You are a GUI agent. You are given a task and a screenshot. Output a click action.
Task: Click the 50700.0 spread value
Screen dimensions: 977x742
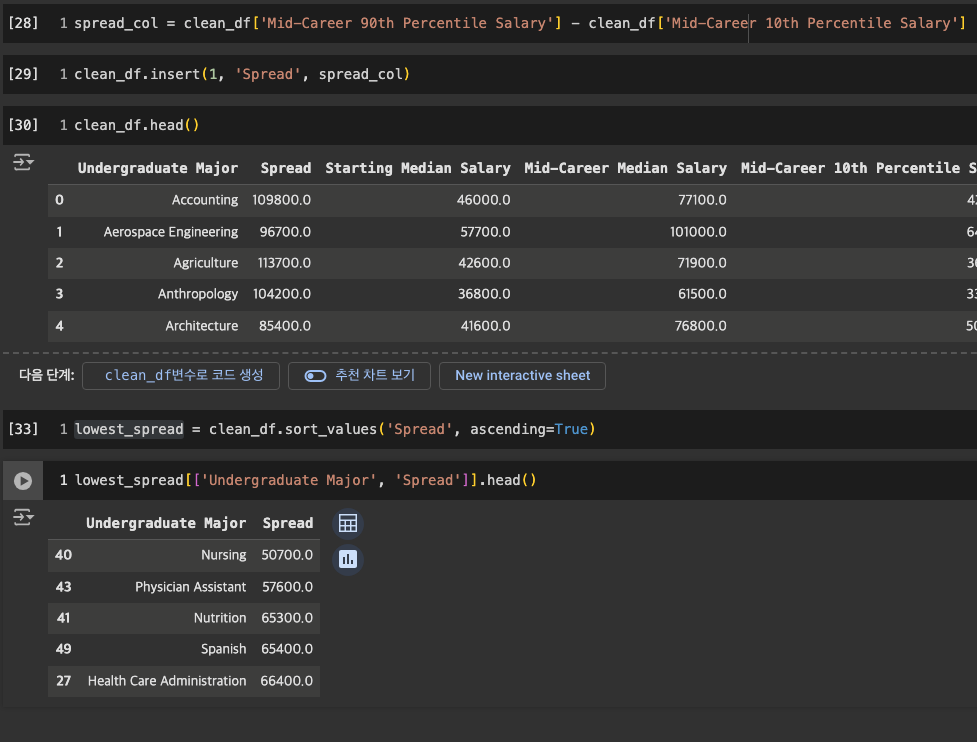287,555
